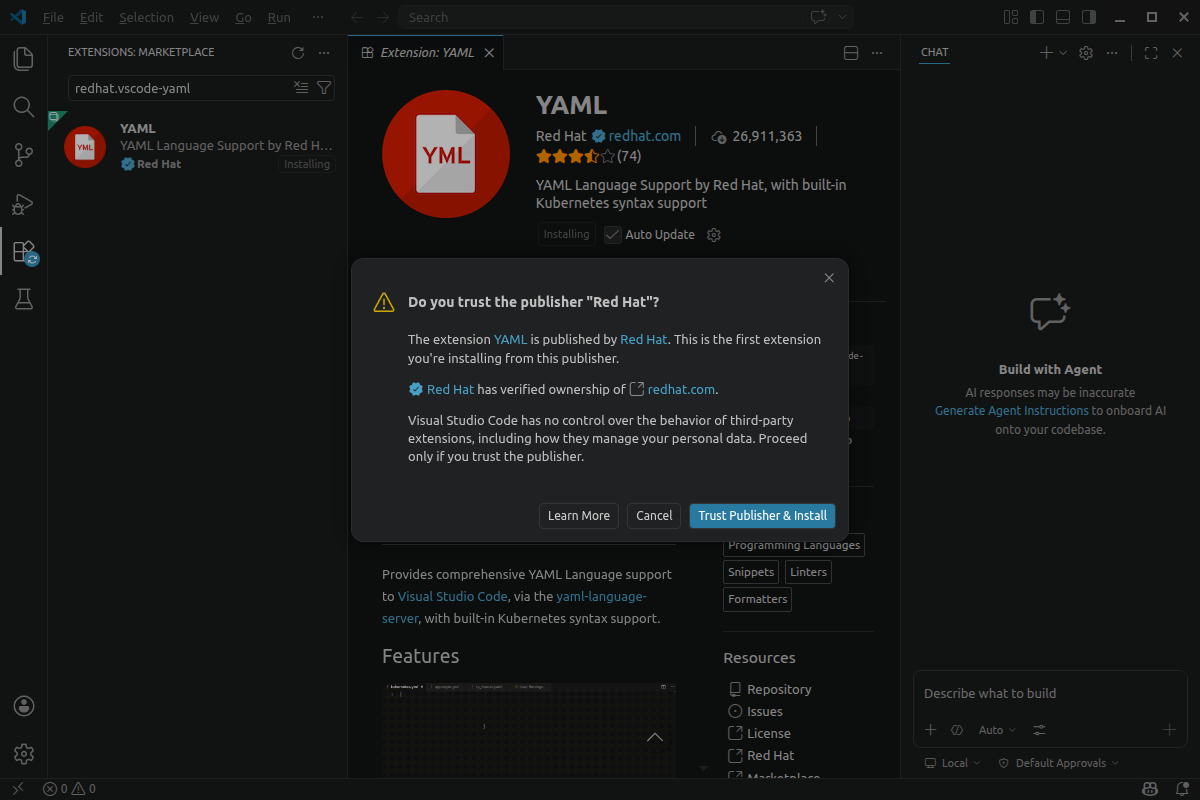Focus the Describe what to build input
This screenshot has height=800, width=1200.
[x=1050, y=694]
